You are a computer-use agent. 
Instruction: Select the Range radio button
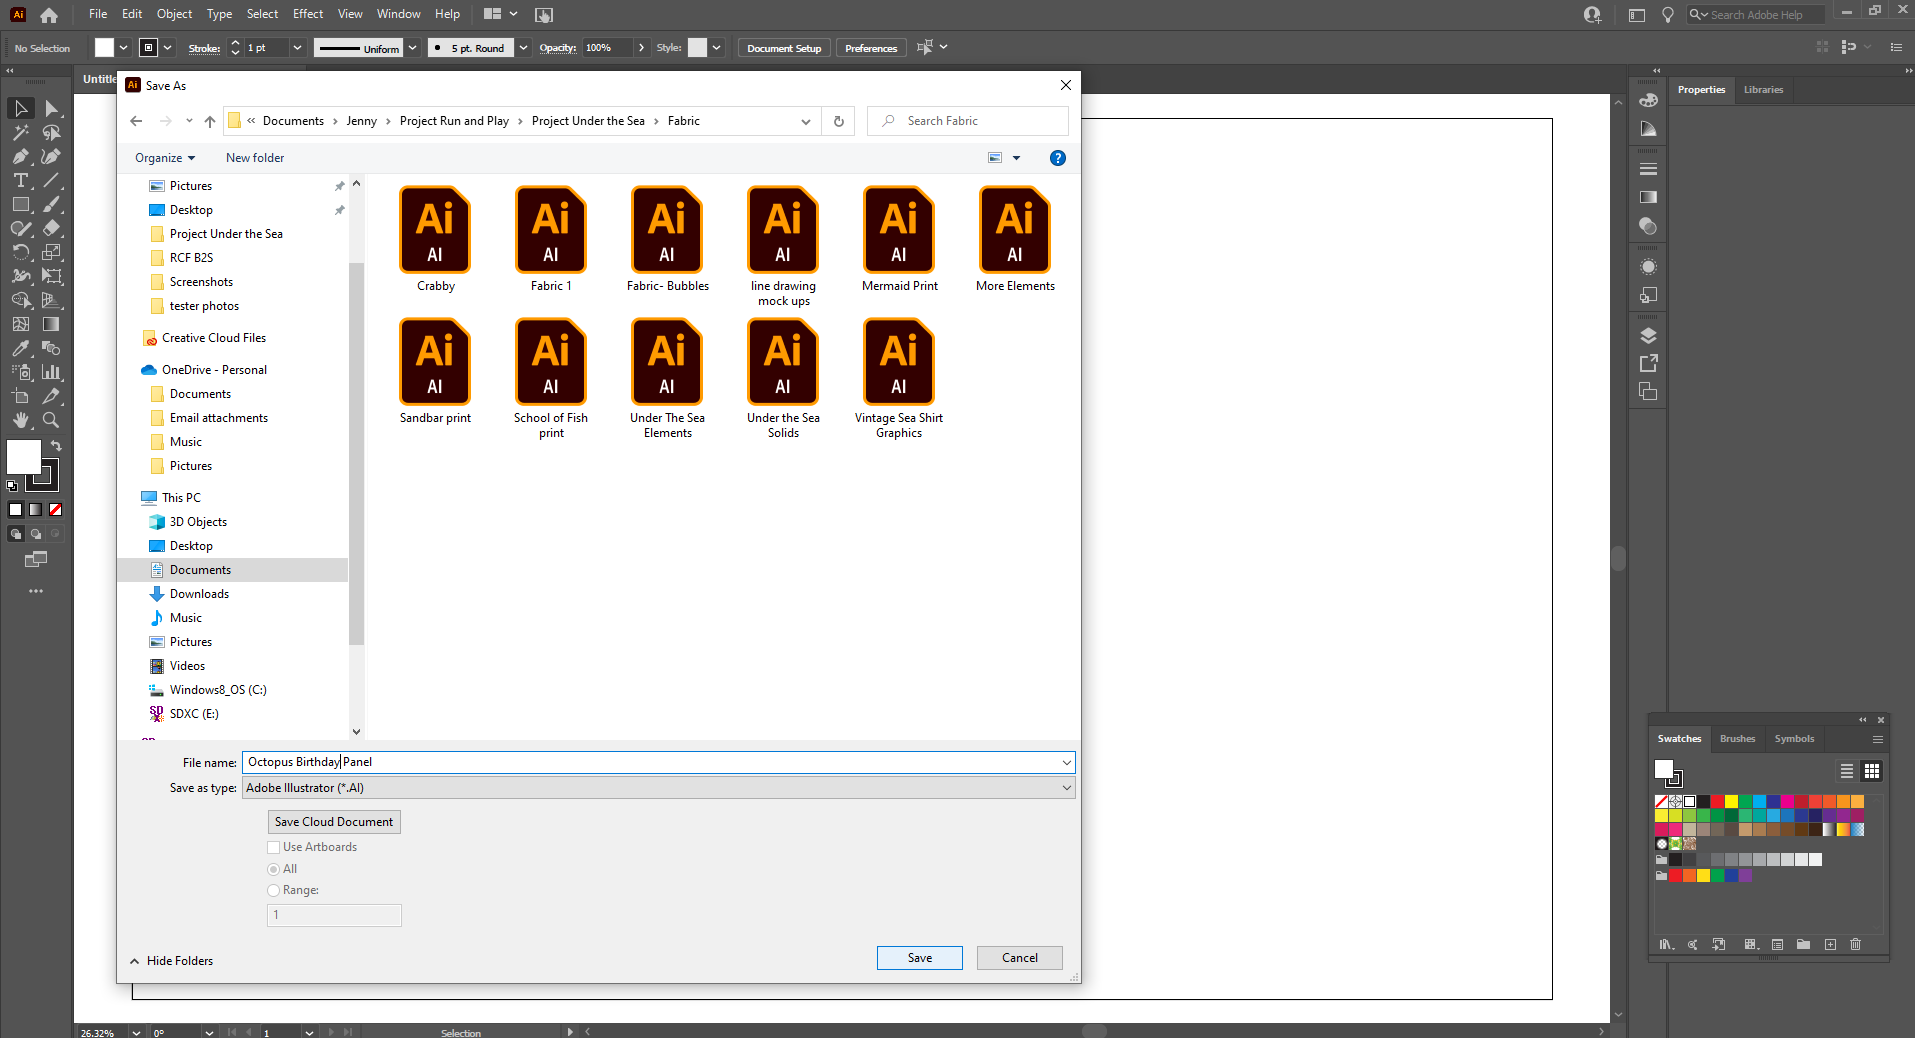[x=273, y=890]
